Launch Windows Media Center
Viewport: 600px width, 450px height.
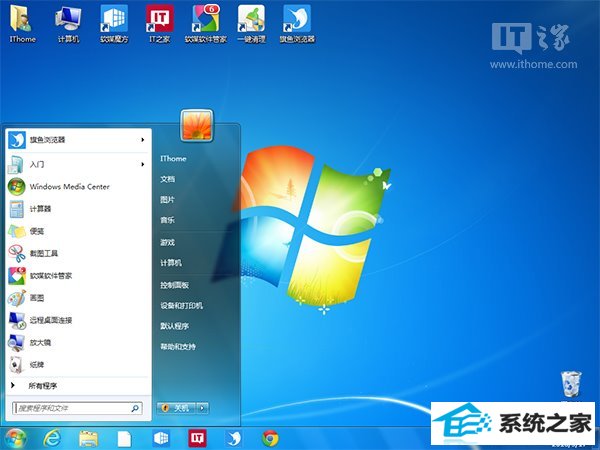pyautogui.click(x=78, y=187)
